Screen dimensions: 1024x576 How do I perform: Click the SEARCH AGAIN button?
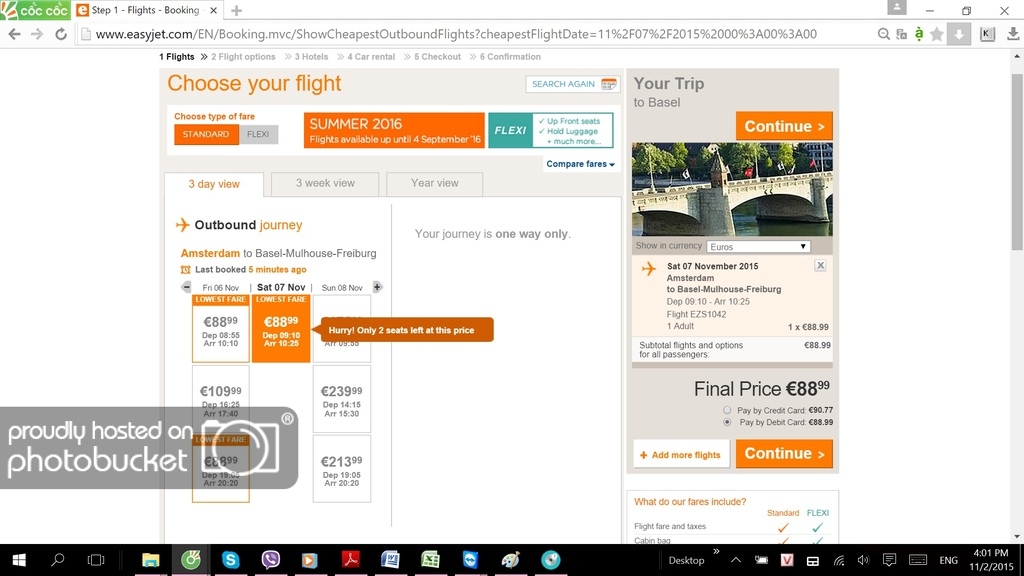572,84
